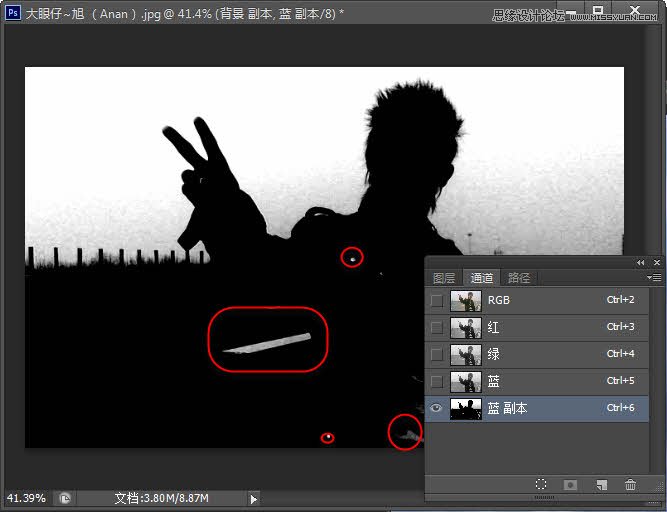Collapse the panel with the double-arrow icon
This screenshot has width=667, height=512.
pyautogui.click(x=641, y=262)
